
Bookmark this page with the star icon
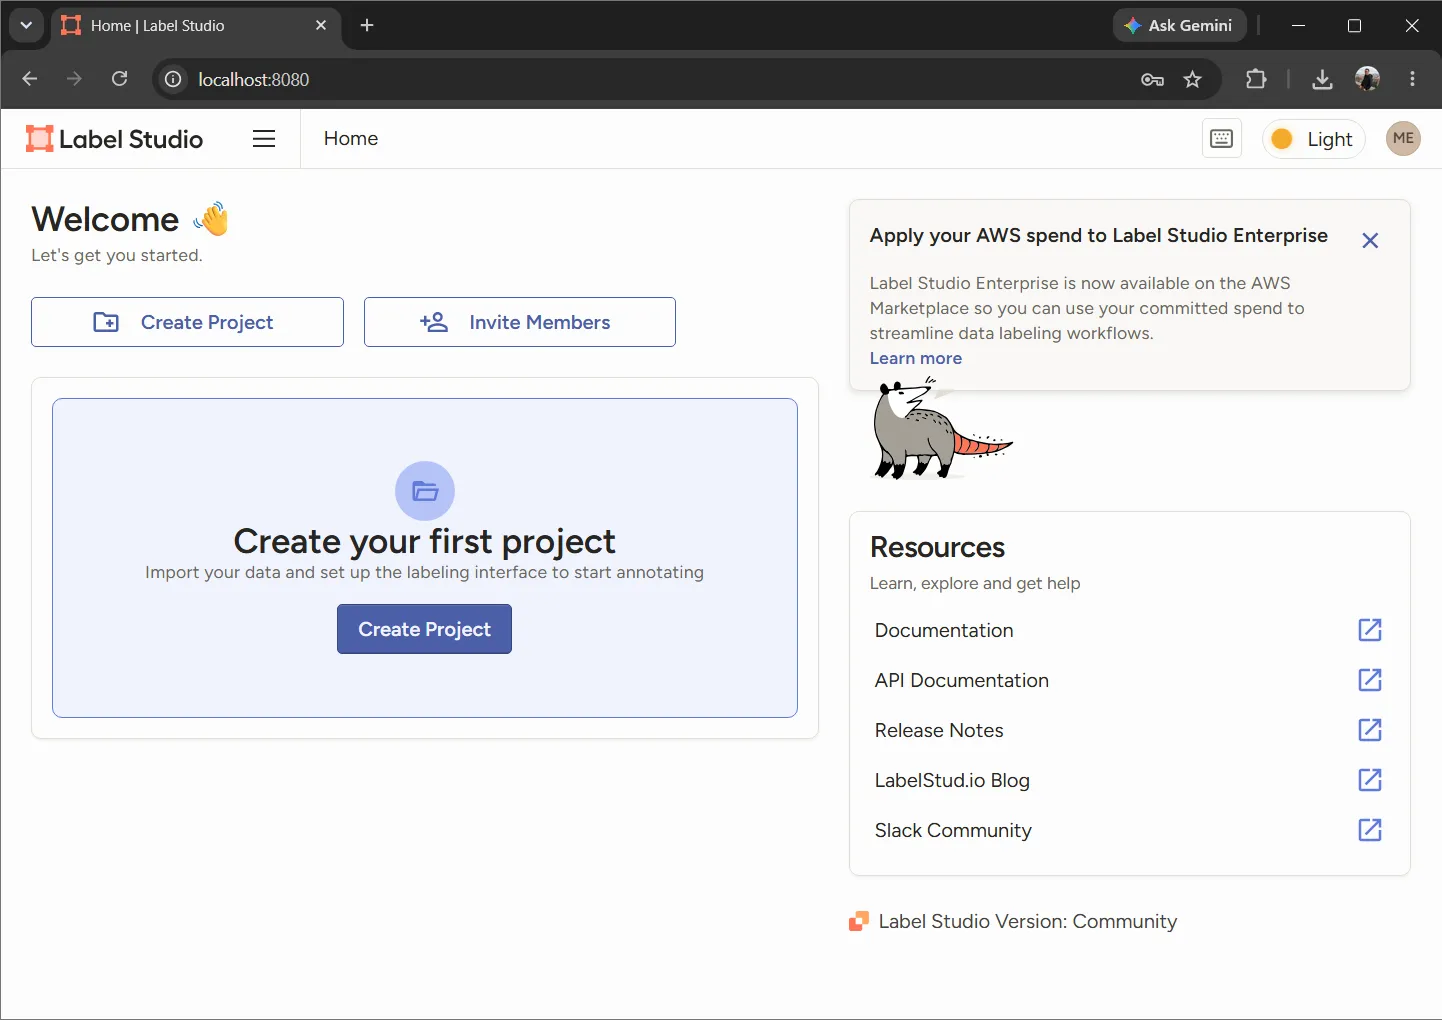pos(1192,79)
